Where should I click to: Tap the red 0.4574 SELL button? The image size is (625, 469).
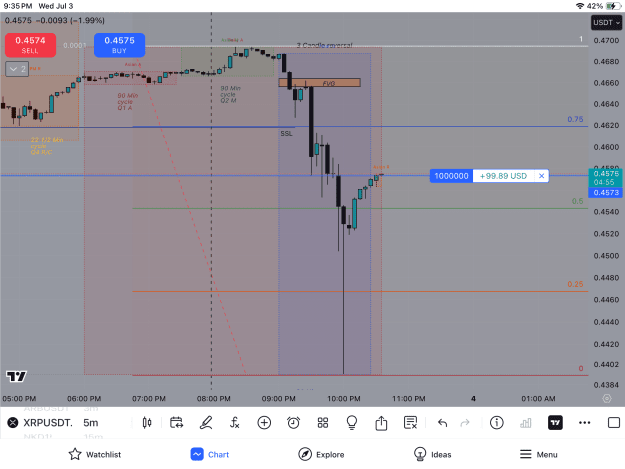click(x=30, y=45)
